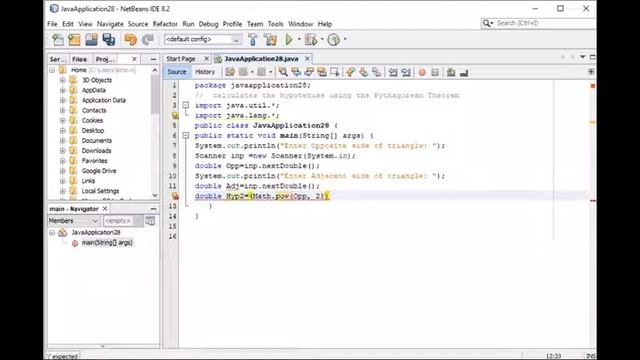Click Start Macro Recording red icon
640x360 pixels.
point(422,72)
